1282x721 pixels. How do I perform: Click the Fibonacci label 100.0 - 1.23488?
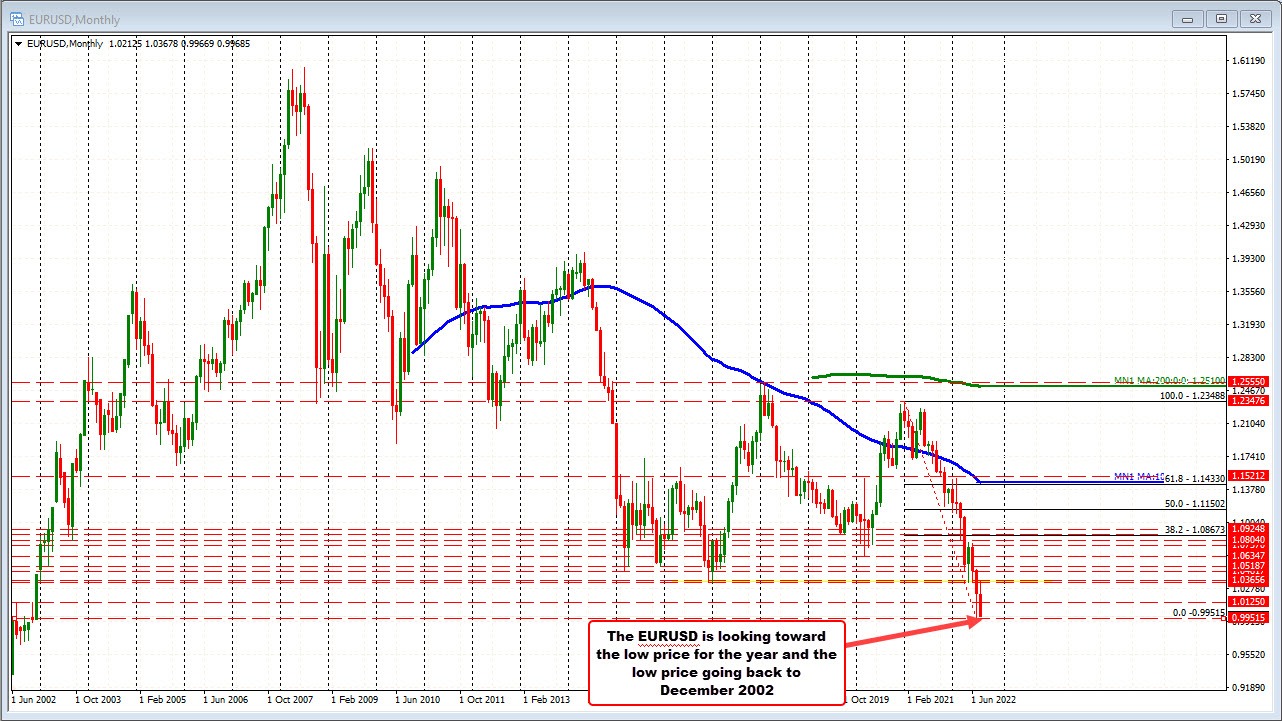[1192, 396]
